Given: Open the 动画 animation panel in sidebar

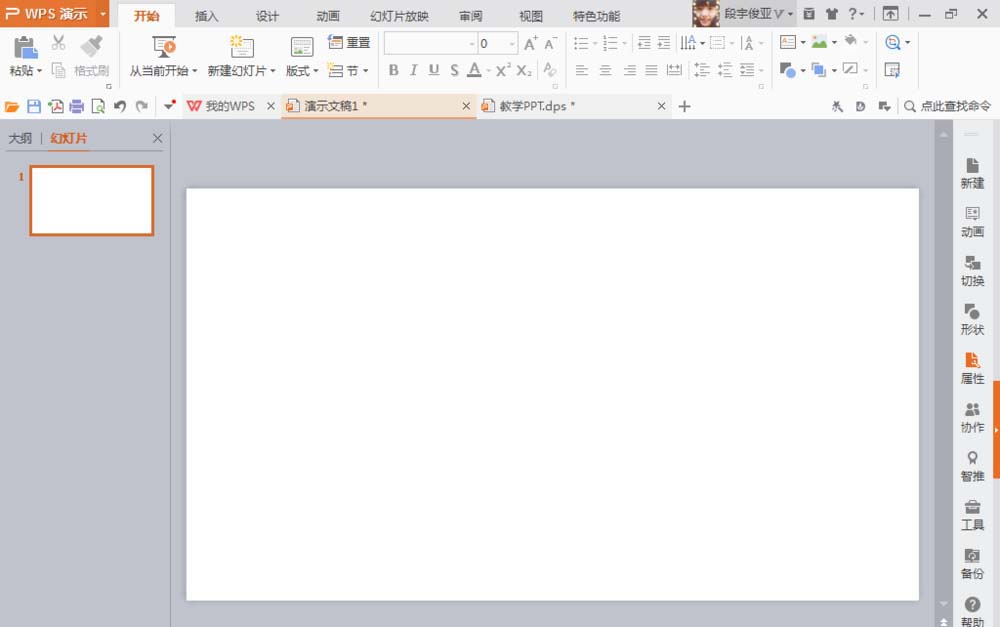Looking at the screenshot, I should click(972, 221).
